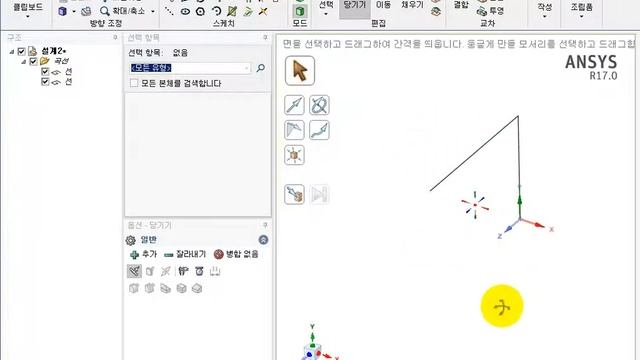The height and width of the screenshot is (360, 640).
Task: Select the sweep tool guide icon
Action: pyautogui.click(x=319, y=130)
